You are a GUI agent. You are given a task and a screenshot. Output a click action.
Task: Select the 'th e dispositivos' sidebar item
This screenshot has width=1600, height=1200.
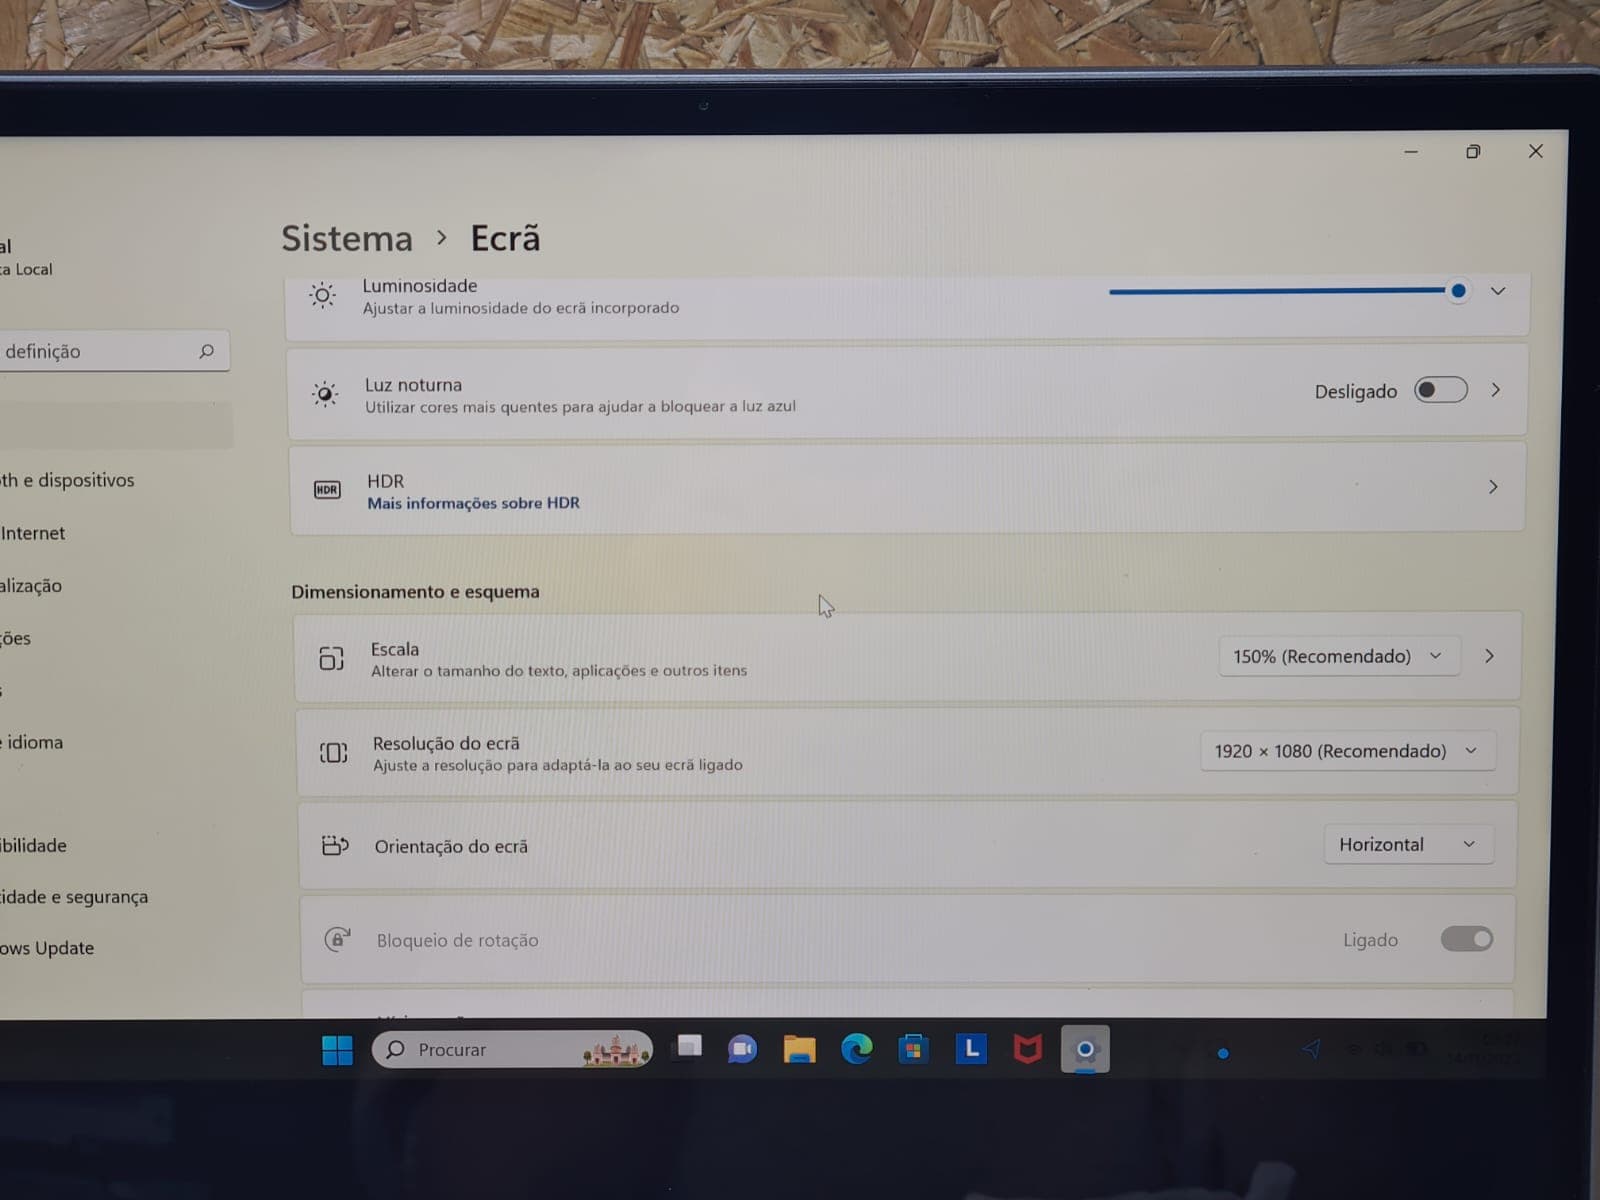(x=67, y=481)
